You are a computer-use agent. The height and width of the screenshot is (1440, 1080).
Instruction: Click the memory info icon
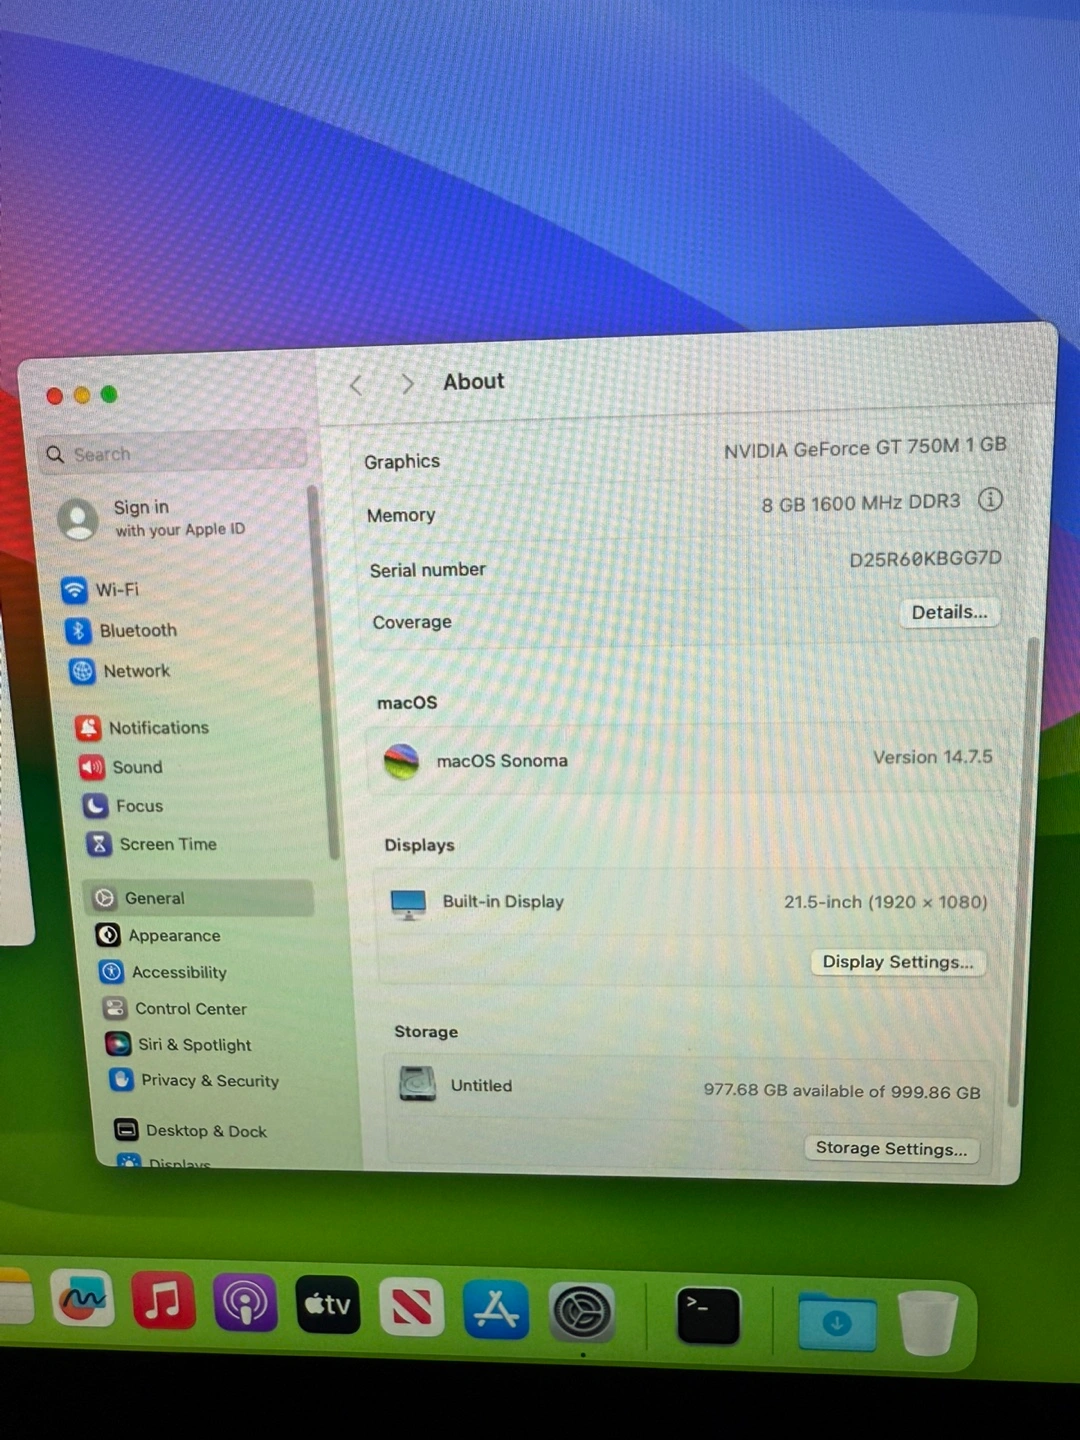point(990,499)
